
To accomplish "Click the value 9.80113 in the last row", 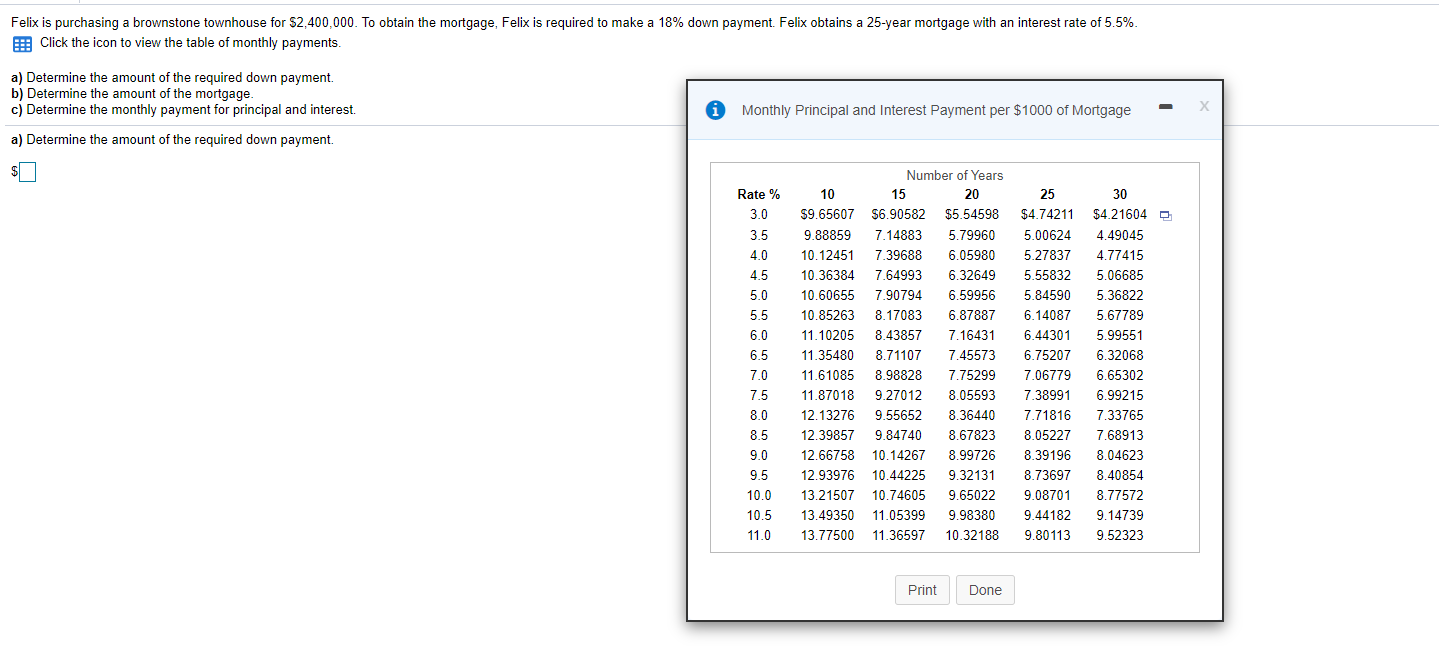I will (x=1047, y=535).
